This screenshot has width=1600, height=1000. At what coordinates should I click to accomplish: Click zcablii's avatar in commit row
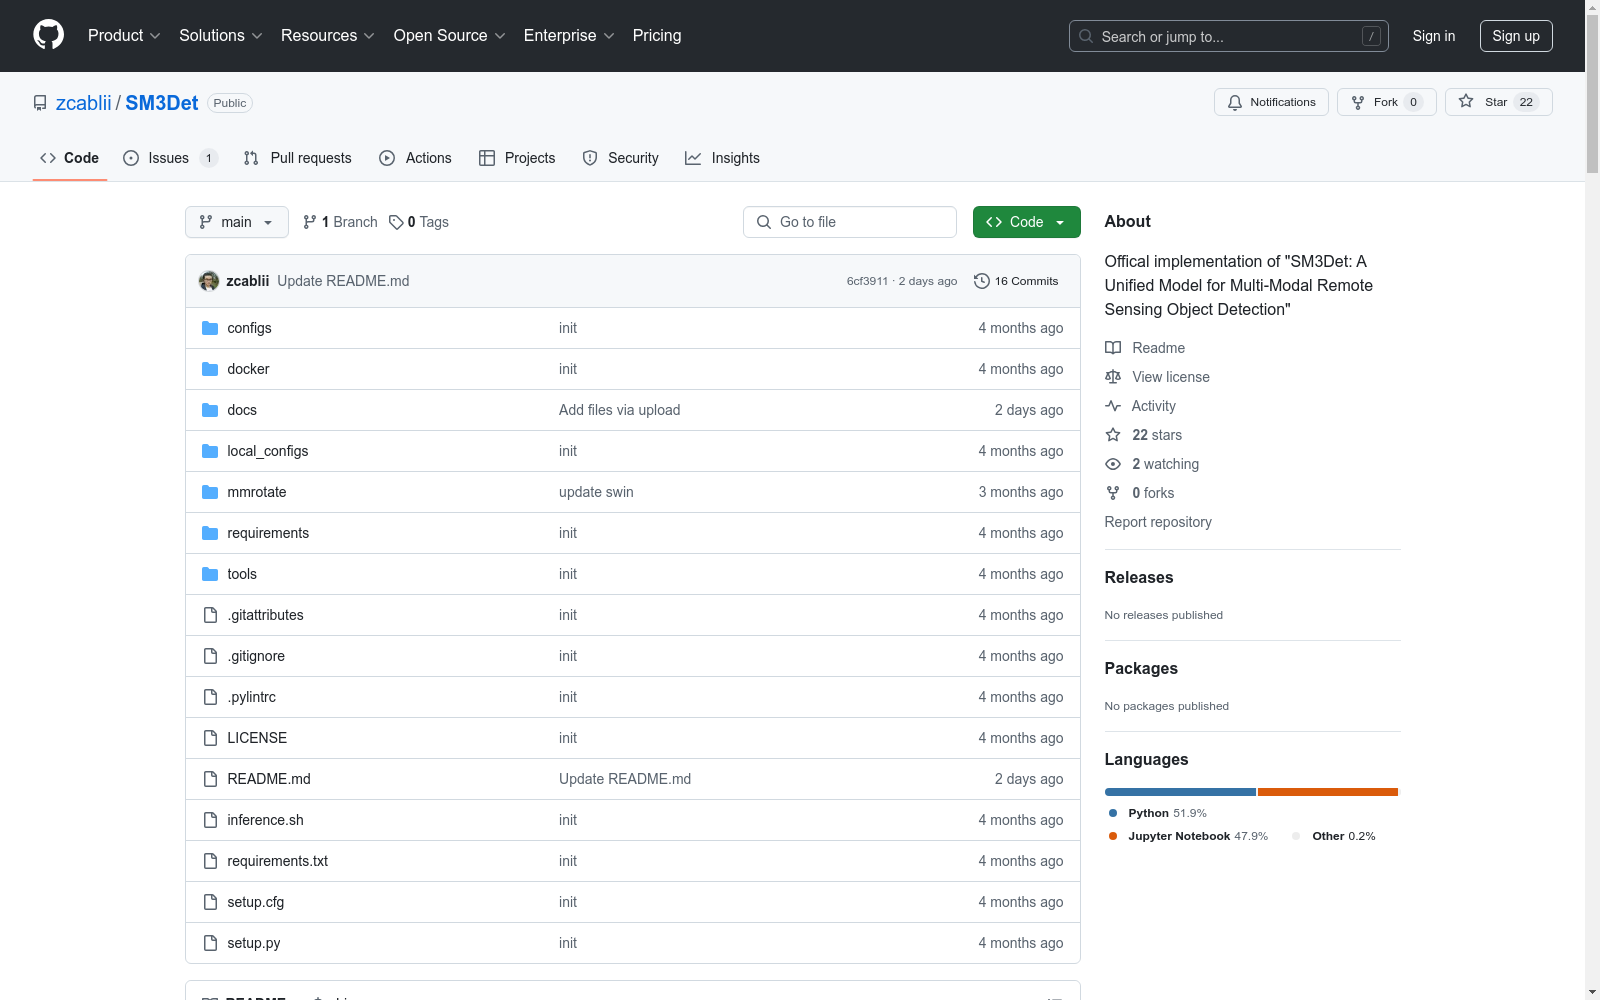point(209,281)
